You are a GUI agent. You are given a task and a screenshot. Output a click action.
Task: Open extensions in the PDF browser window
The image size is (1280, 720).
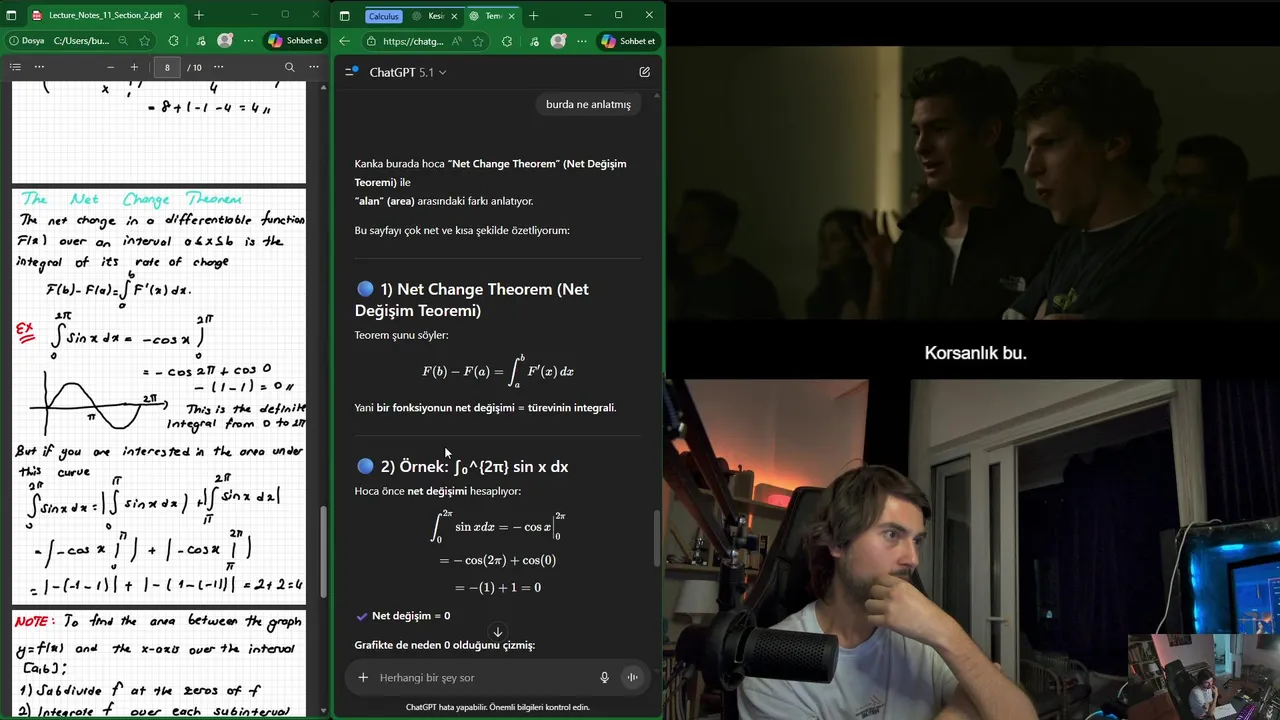[174, 41]
